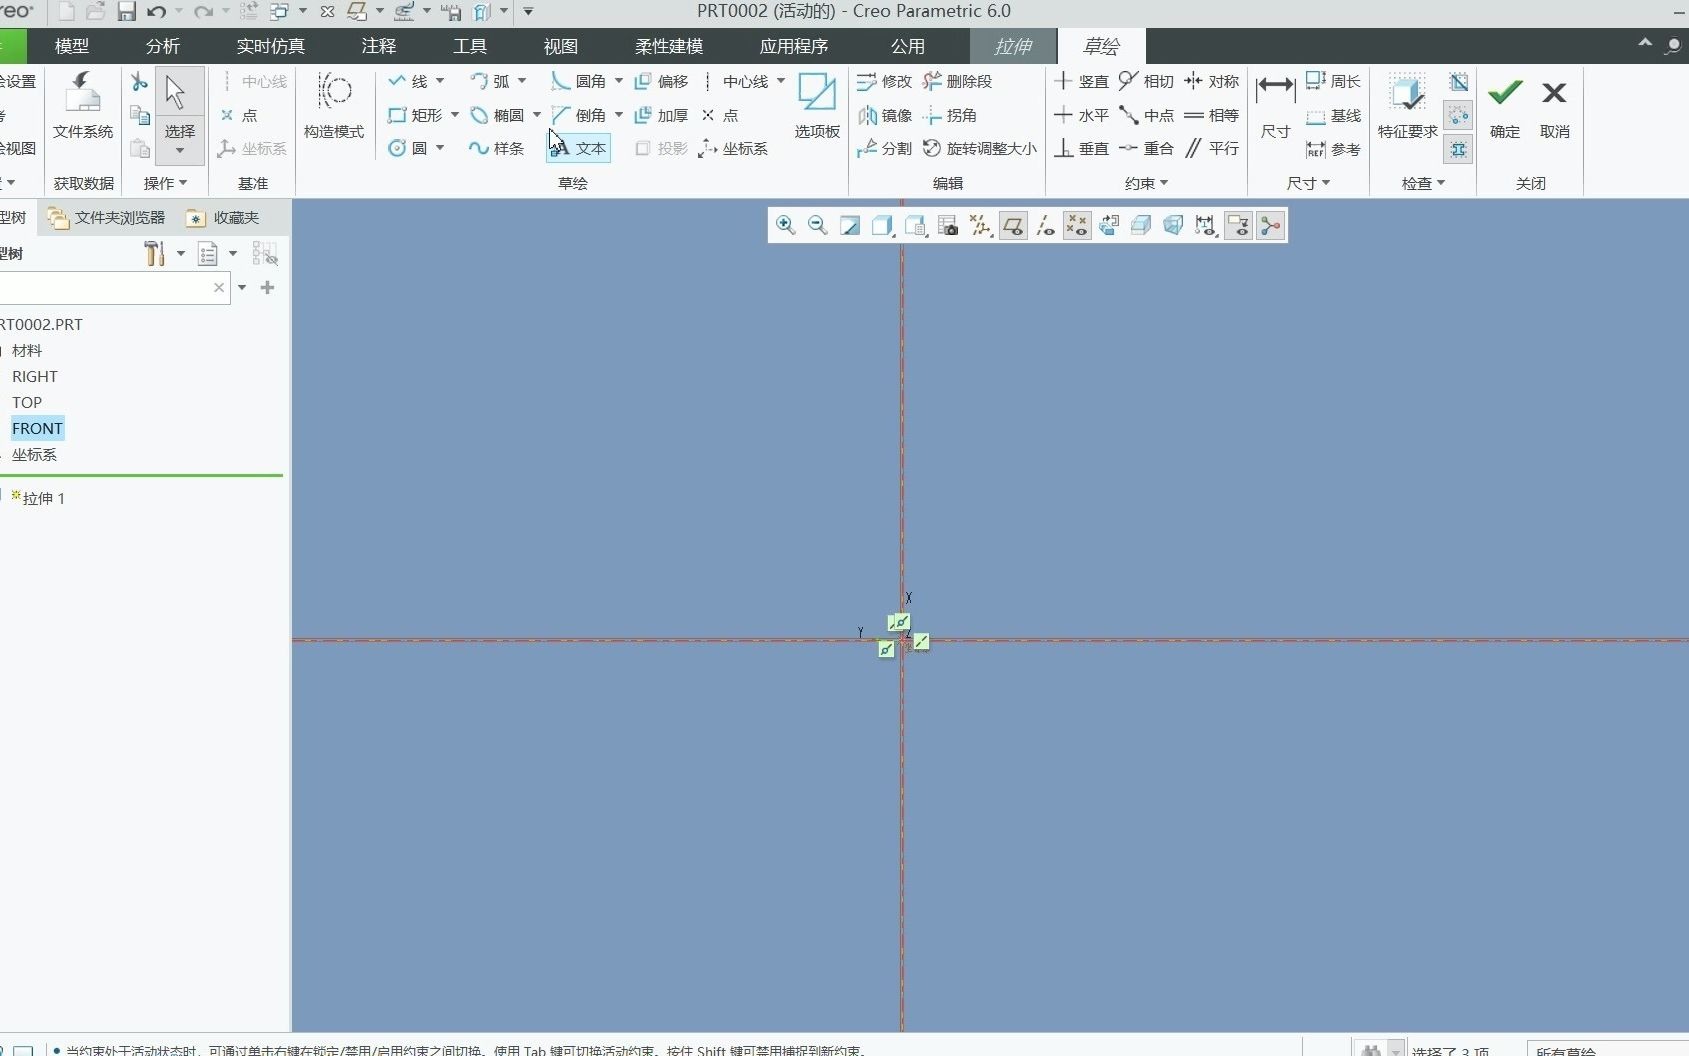Click Delete Segment tool (删除段)

click(x=958, y=81)
